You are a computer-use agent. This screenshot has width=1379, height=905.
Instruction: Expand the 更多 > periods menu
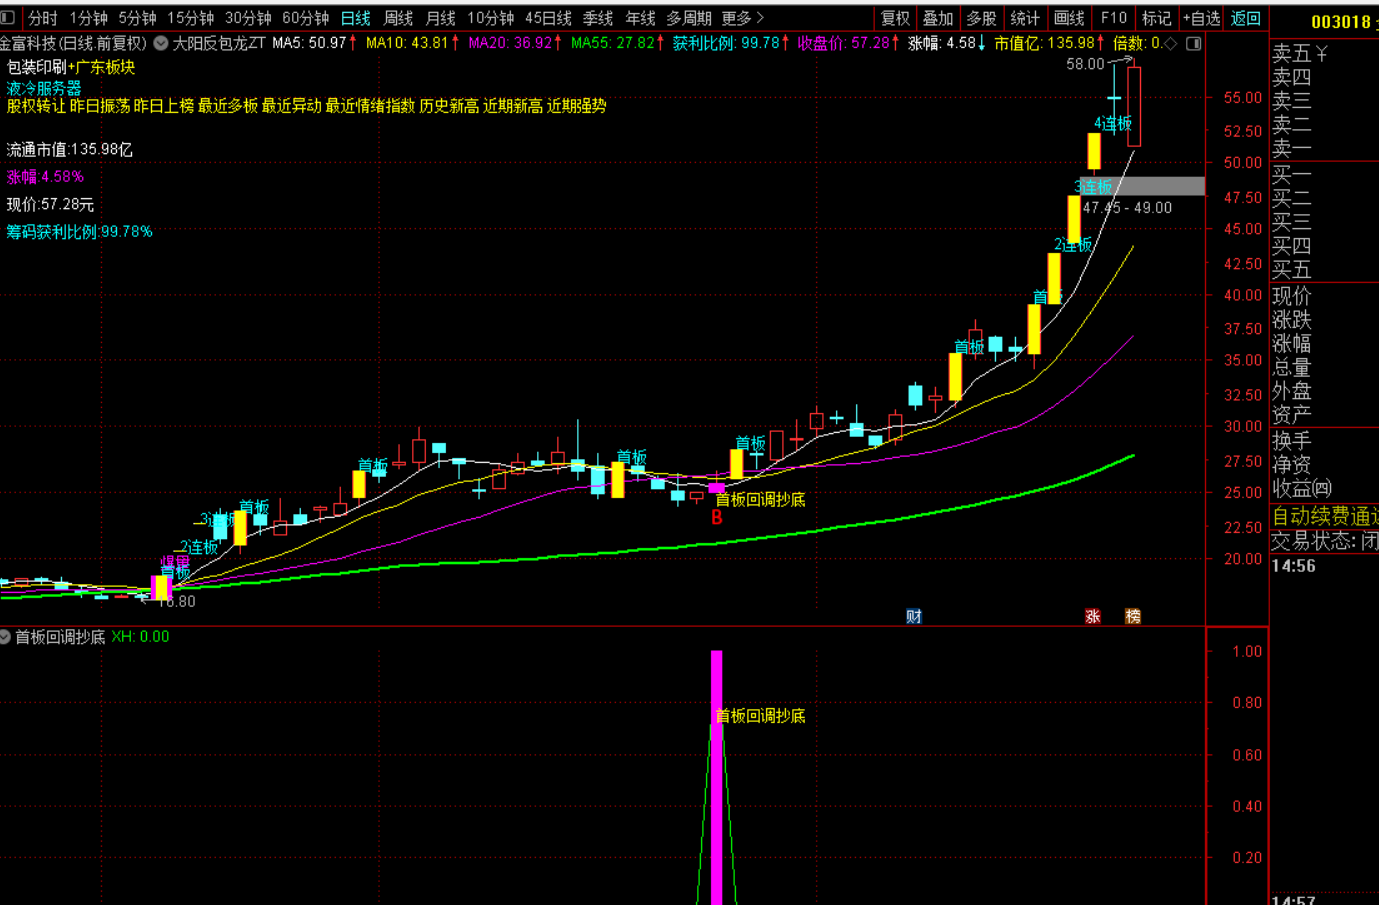coord(743,18)
